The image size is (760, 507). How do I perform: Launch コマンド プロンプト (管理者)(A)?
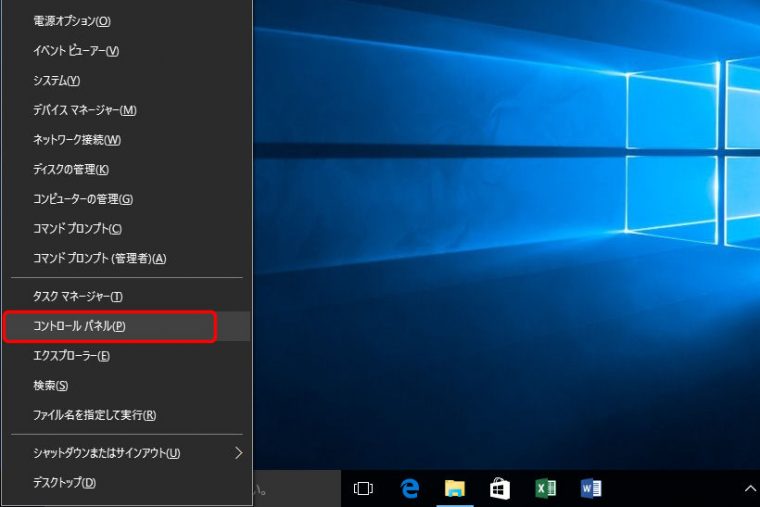click(x=127, y=258)
